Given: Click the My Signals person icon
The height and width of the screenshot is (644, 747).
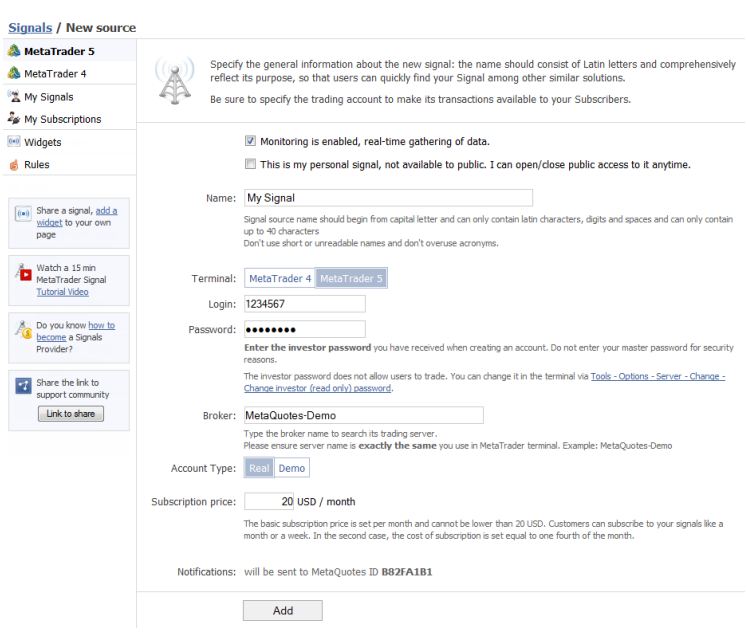Looking at the screenshot, I should pos(14,96).
